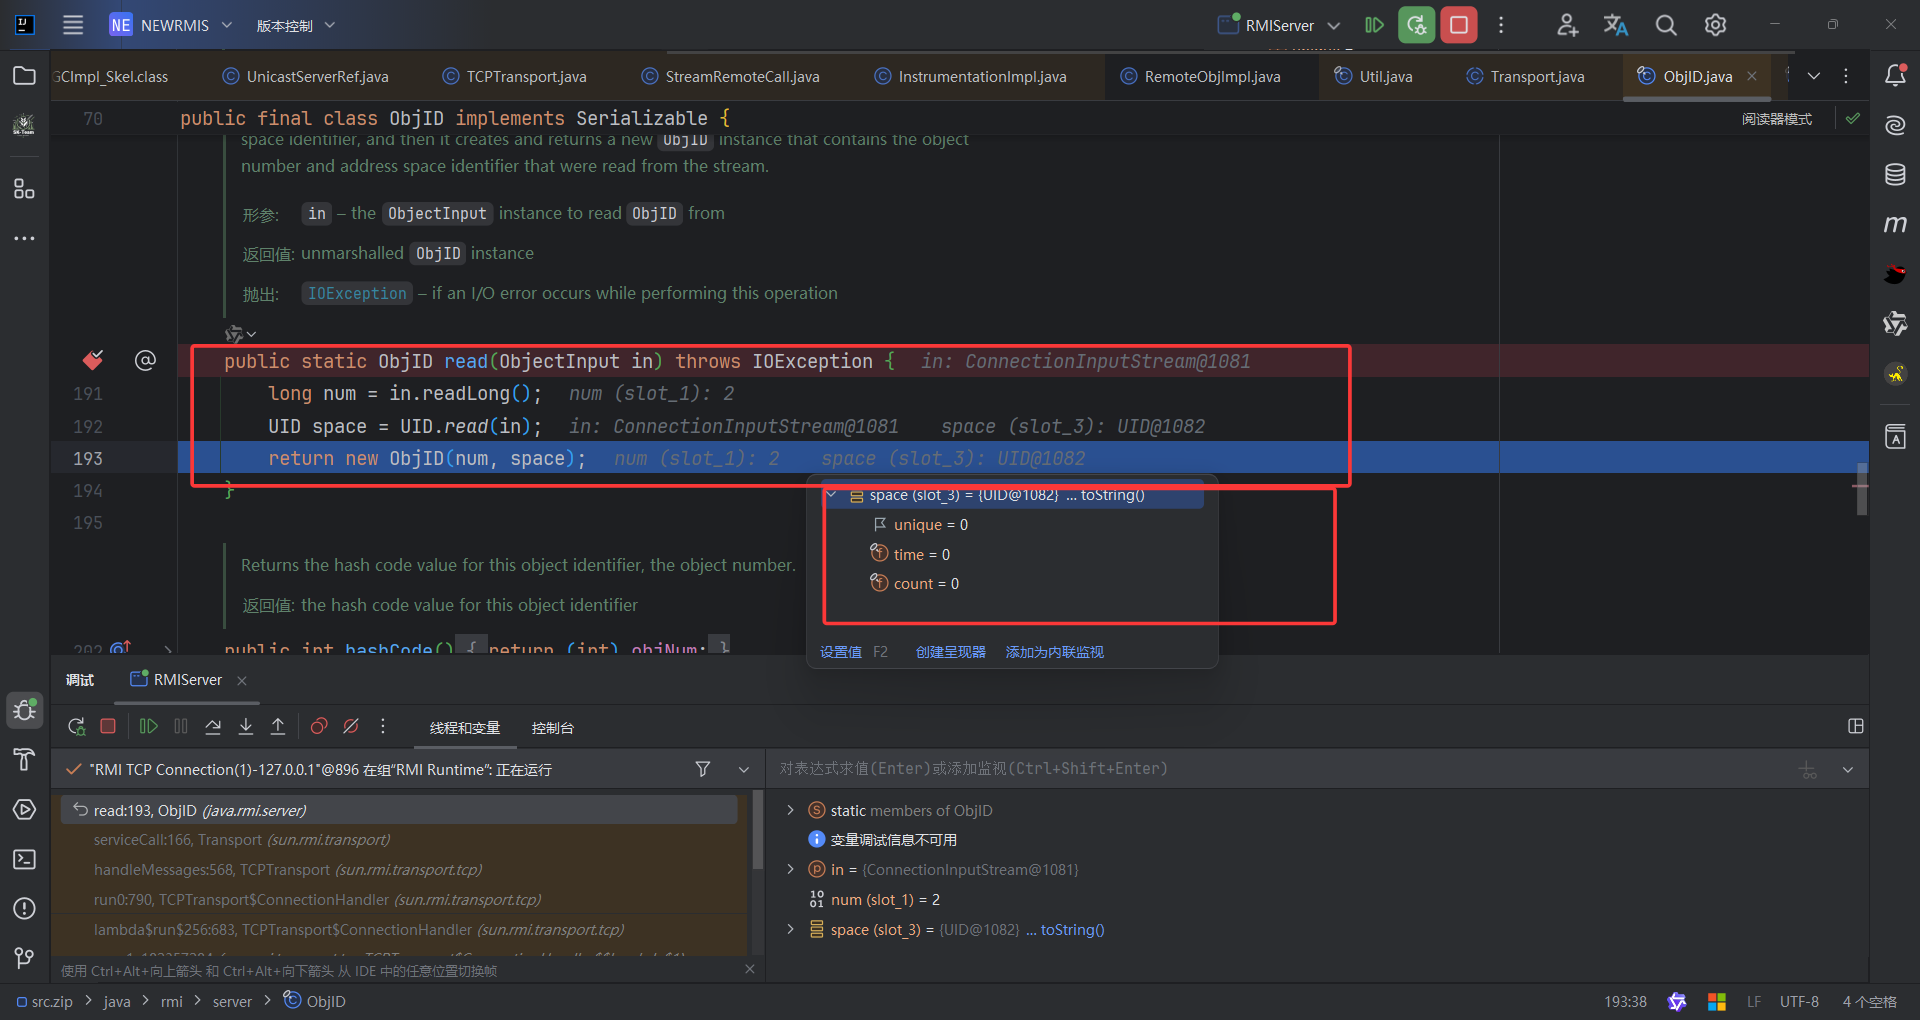1920x1020 pixels.
Task: Click Set Value link in popup
Action: click(840, 652)
